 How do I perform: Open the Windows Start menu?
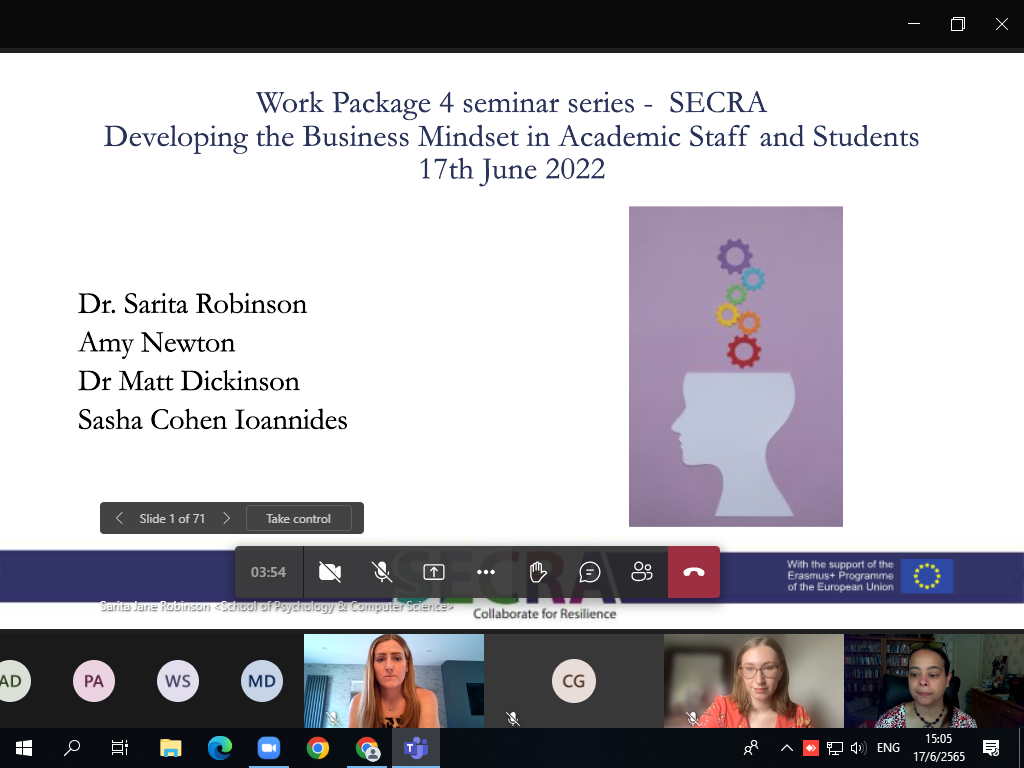24,748
